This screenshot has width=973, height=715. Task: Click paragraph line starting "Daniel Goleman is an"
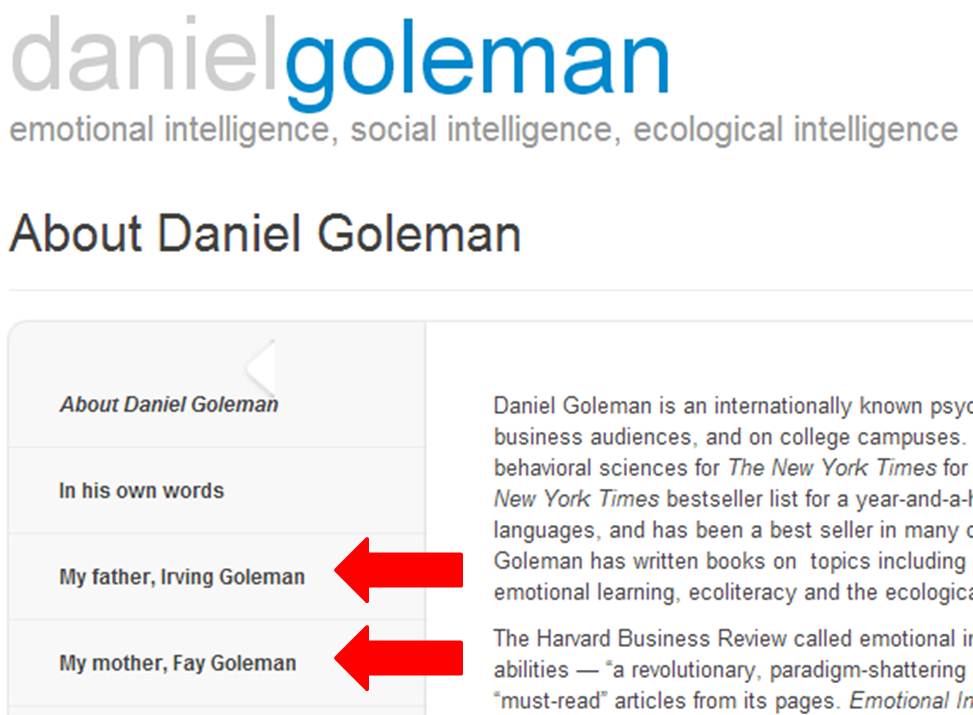[733, 406]
